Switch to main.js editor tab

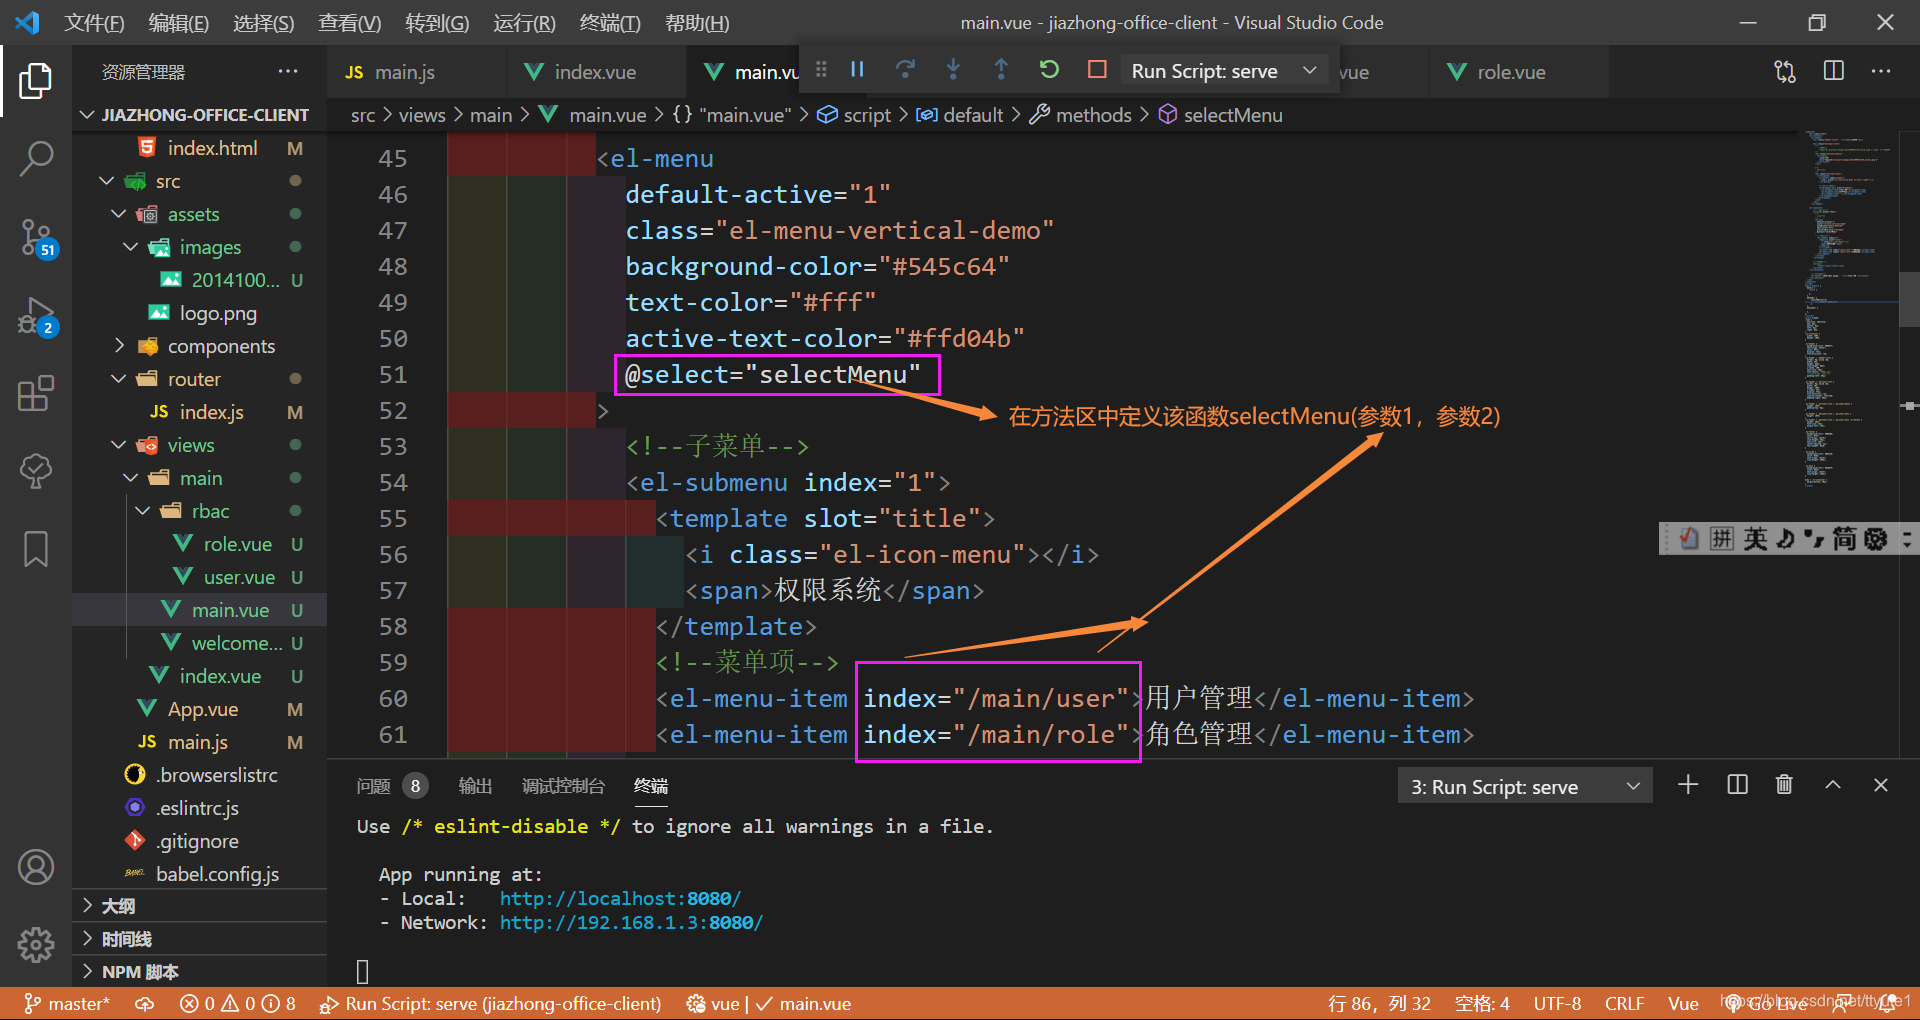[404, 72]
